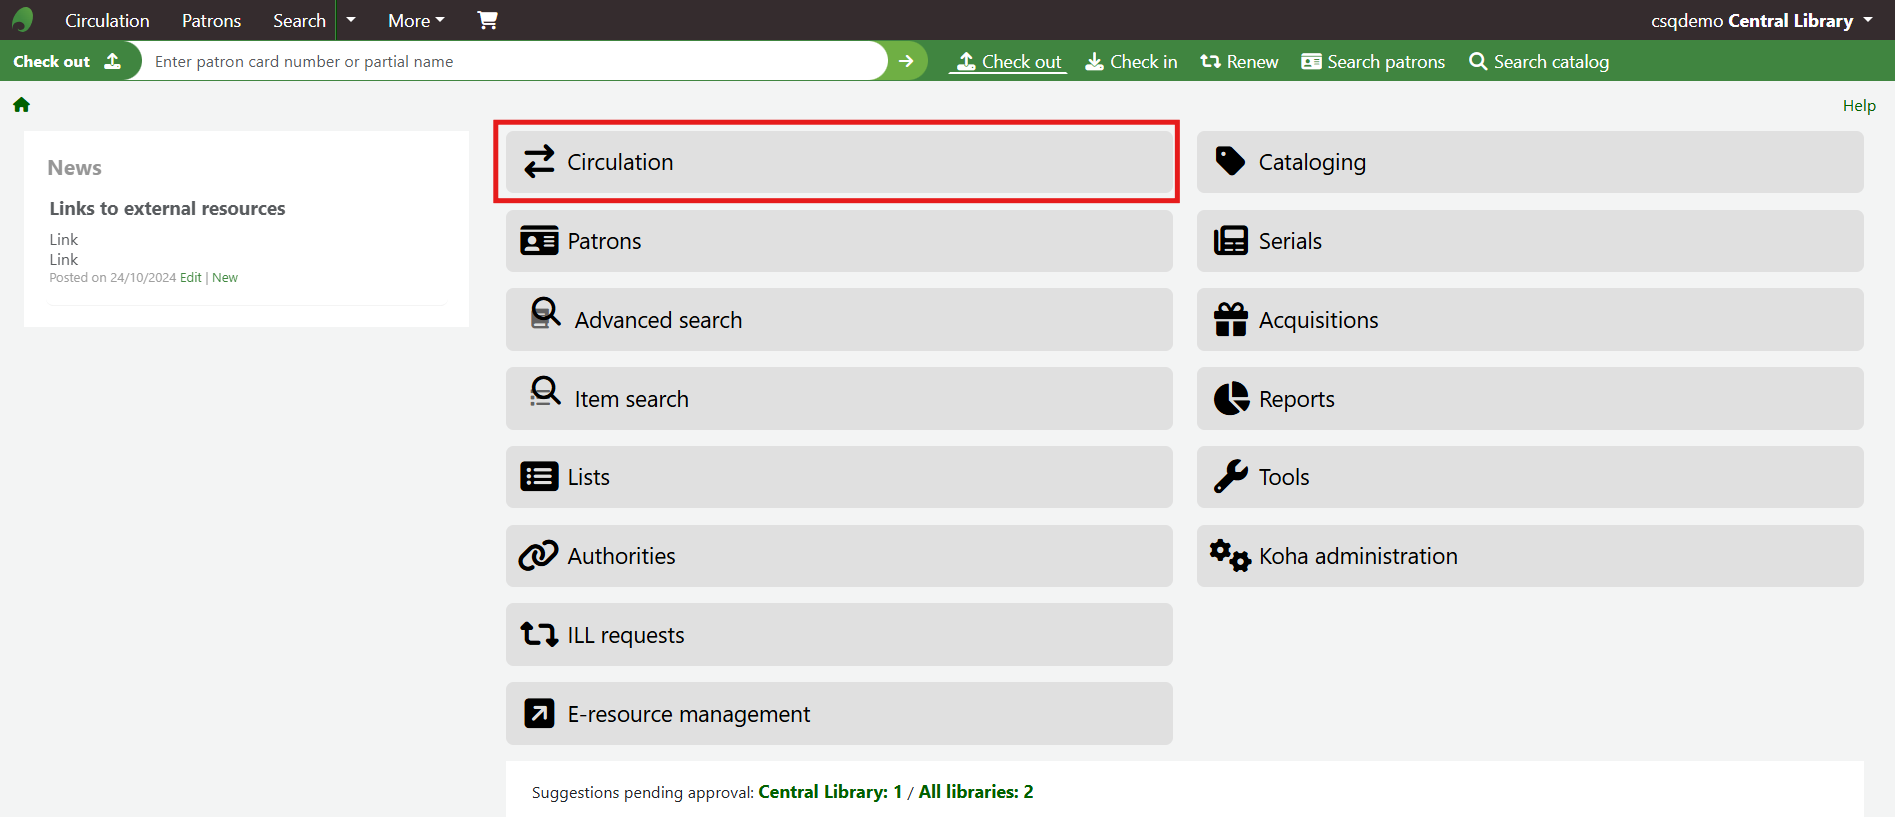1895x817 pixels.
Task: Expand the csqdemo Central Library menu
Action: (x=1761, y=20)
